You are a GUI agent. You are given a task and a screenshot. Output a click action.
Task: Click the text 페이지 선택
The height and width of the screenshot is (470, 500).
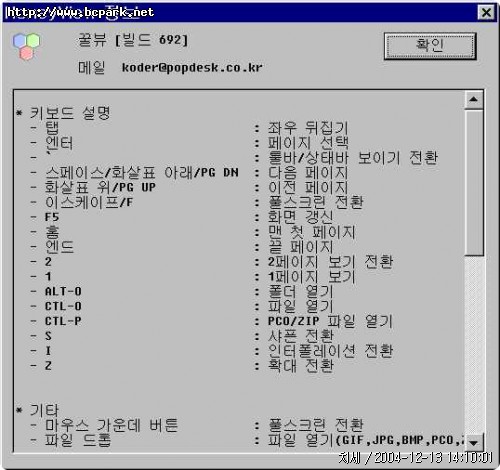pos(308,143)
